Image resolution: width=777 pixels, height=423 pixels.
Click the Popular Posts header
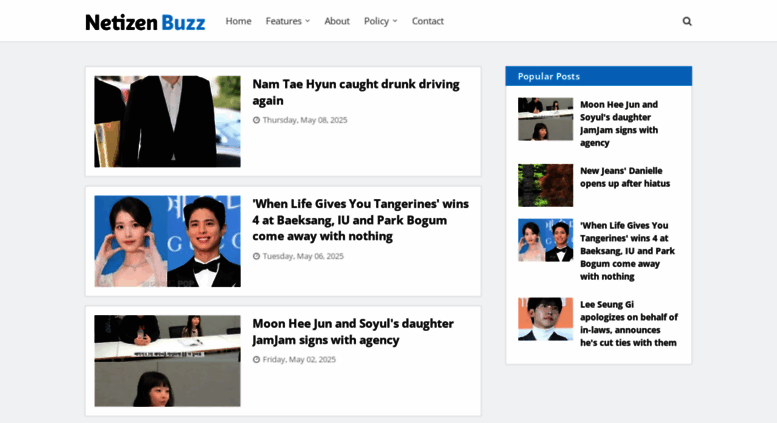point(599,76)
